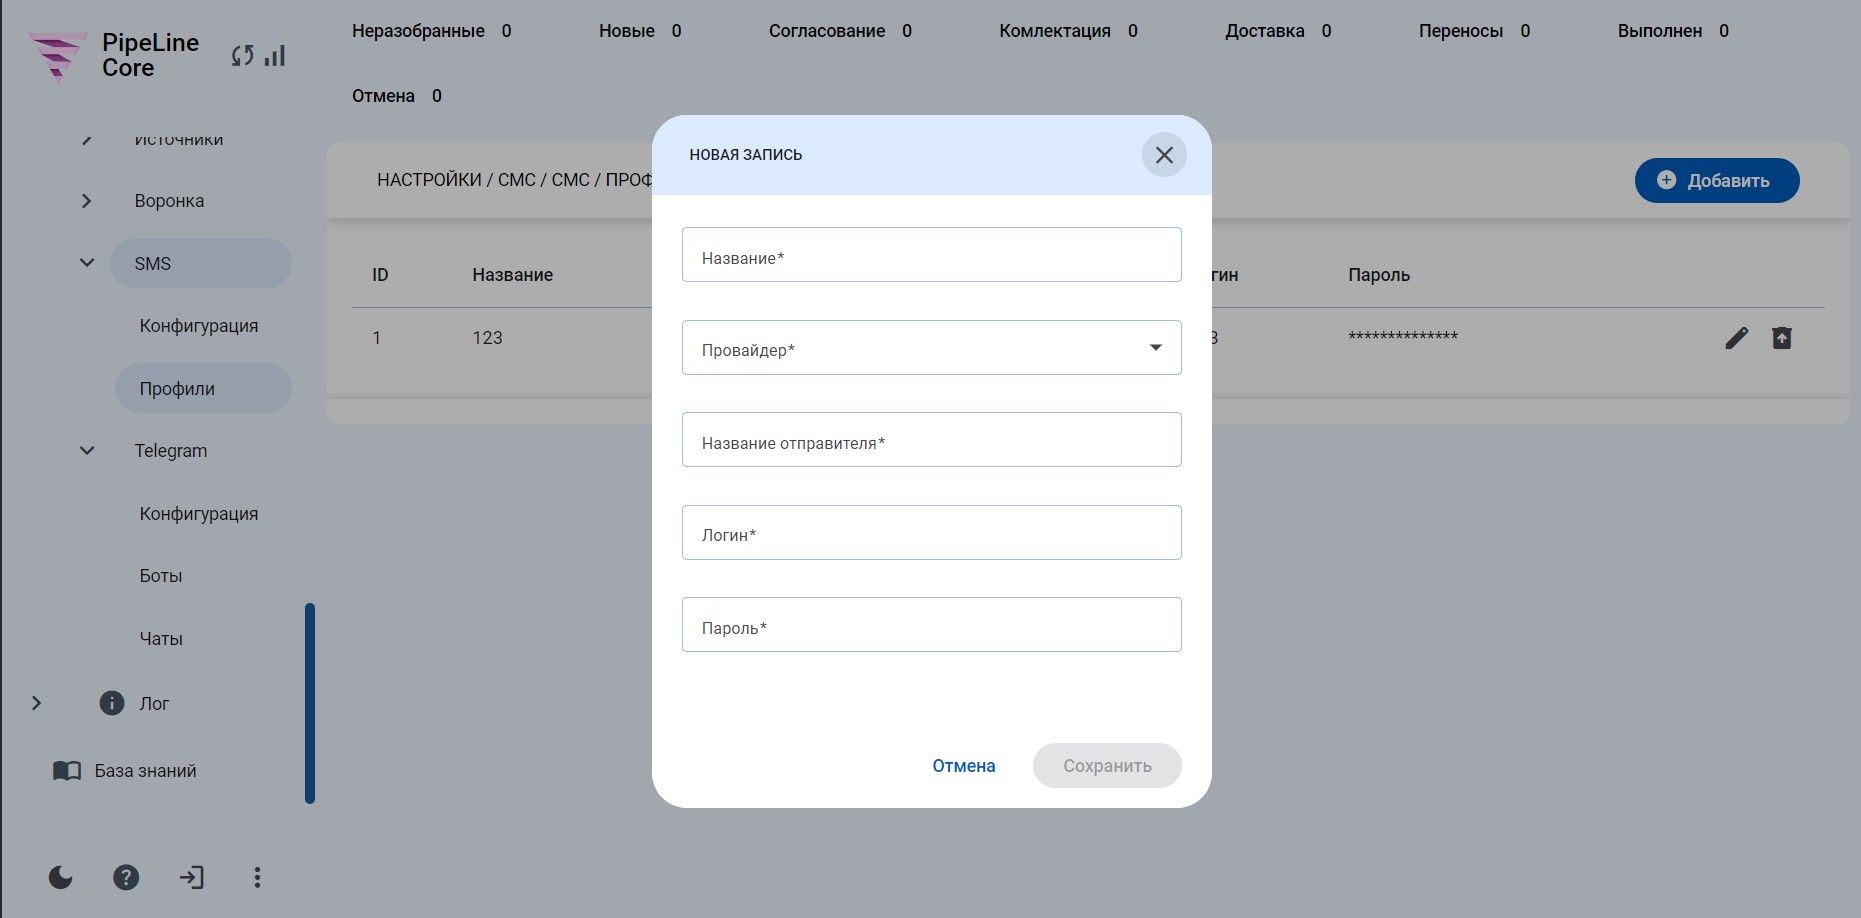This screenshot has height=918, width=1861.
Task: Select the Согласование status tab
Action: (x=840, y=31)
